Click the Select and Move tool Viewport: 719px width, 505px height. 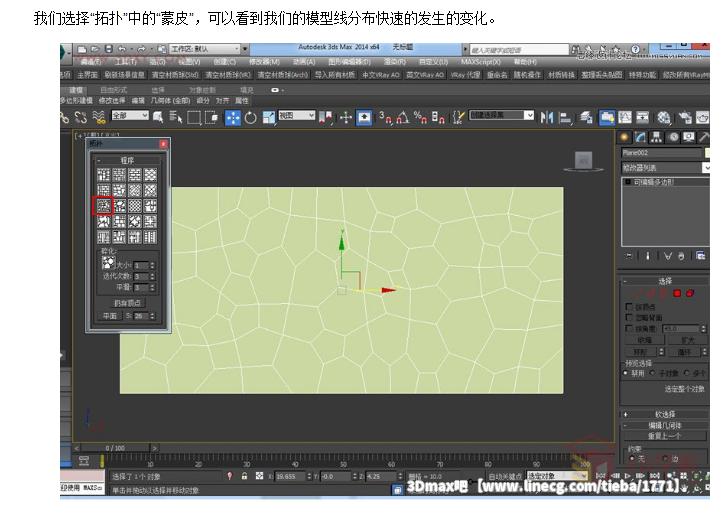point(233,117)
